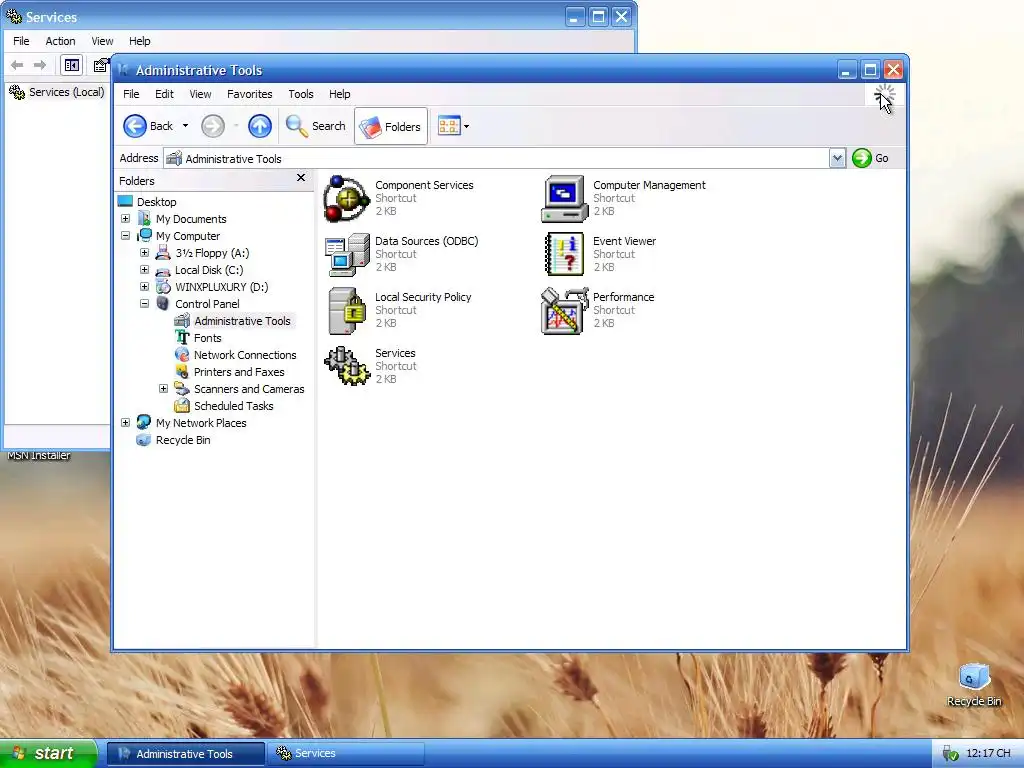Select the Services gears icon

point(347,366)
